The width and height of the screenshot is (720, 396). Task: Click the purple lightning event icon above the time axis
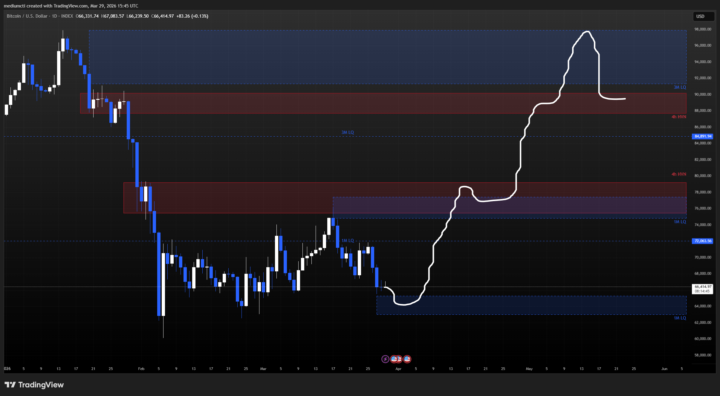[385, 359]
